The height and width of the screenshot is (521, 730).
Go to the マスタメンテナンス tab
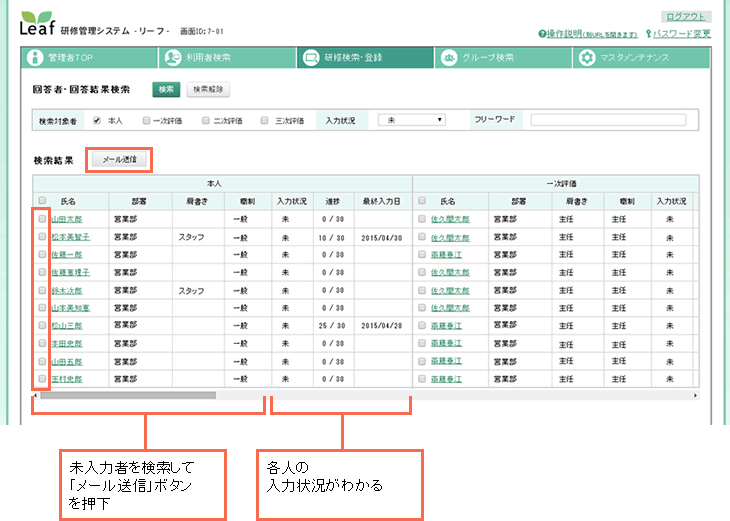641,58
